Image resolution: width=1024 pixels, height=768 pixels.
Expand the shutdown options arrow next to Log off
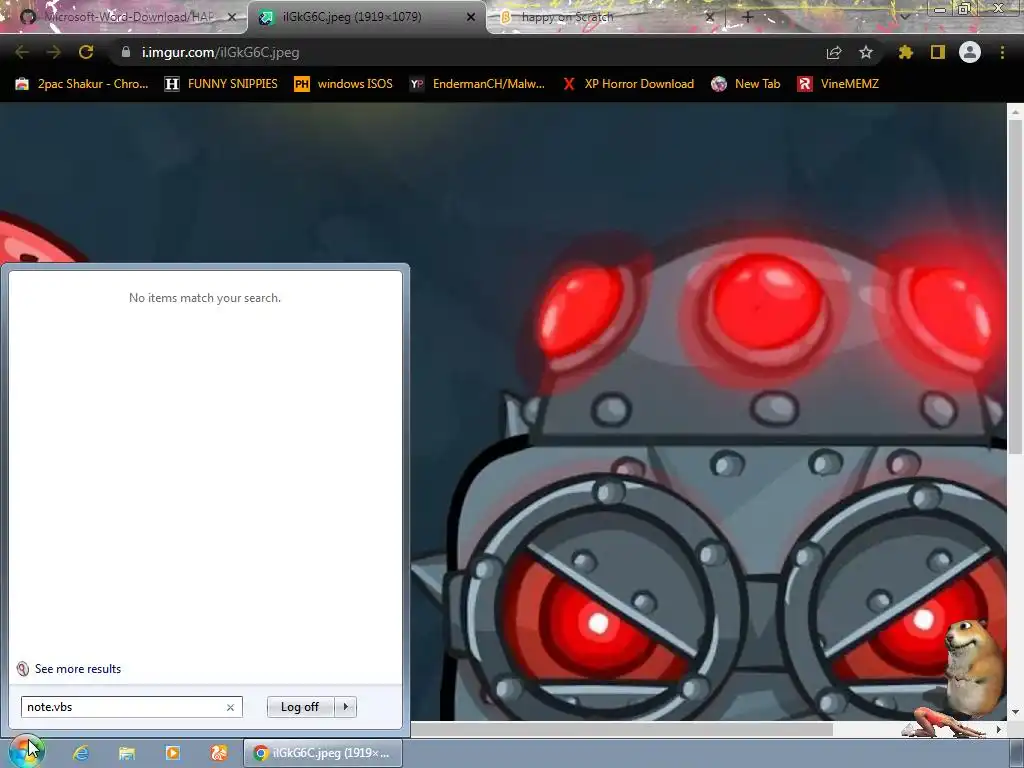[x=345, y=707]
